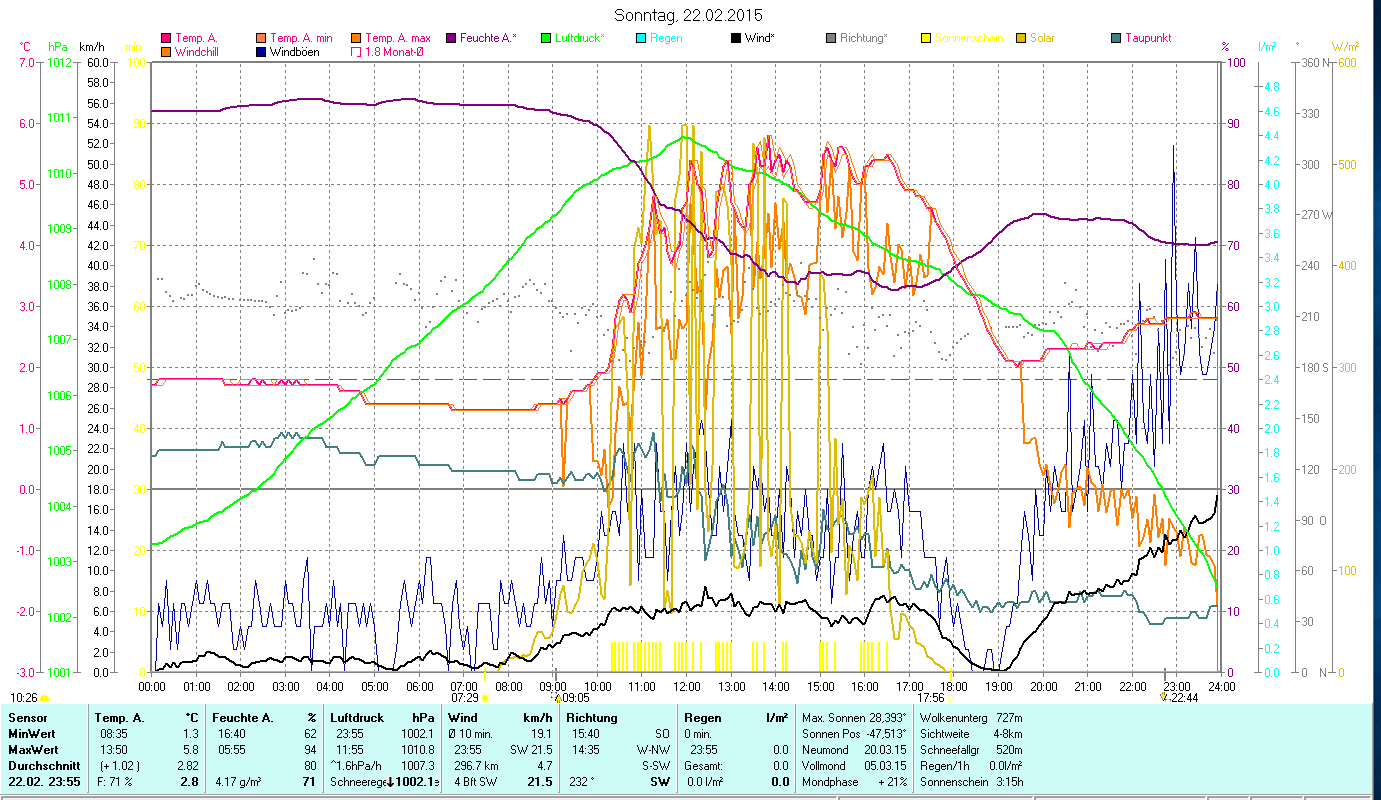
Task: Click the Temp. A. max legend icon
Action: click(356, 38)
